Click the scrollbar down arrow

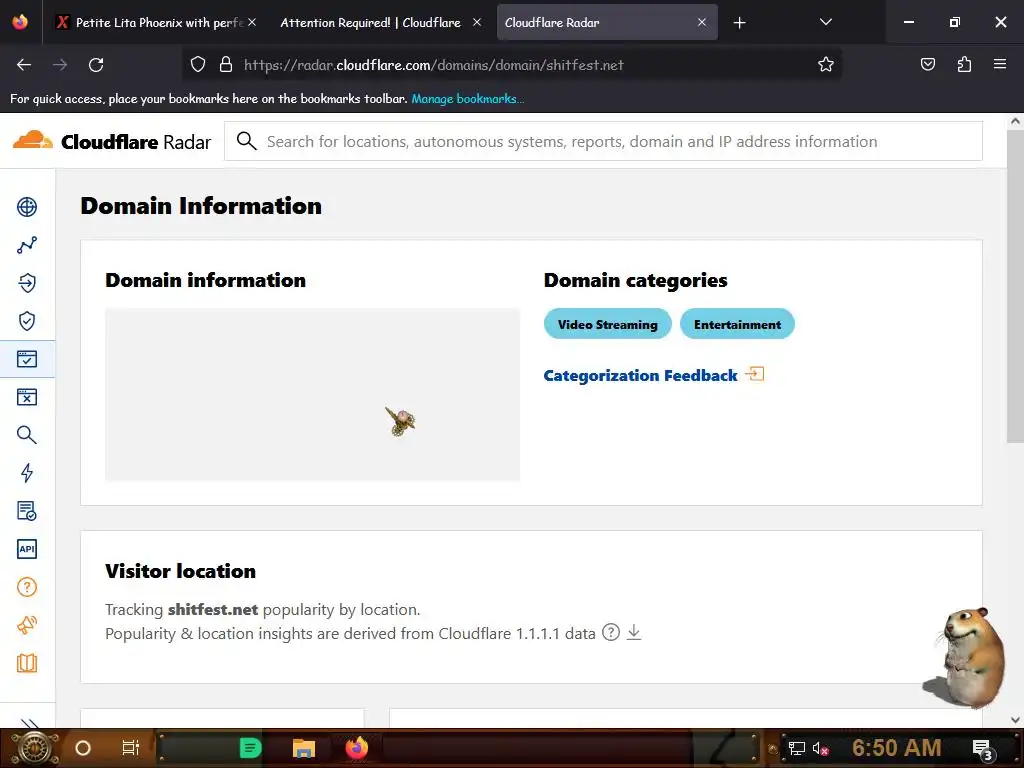point(1015,720)
